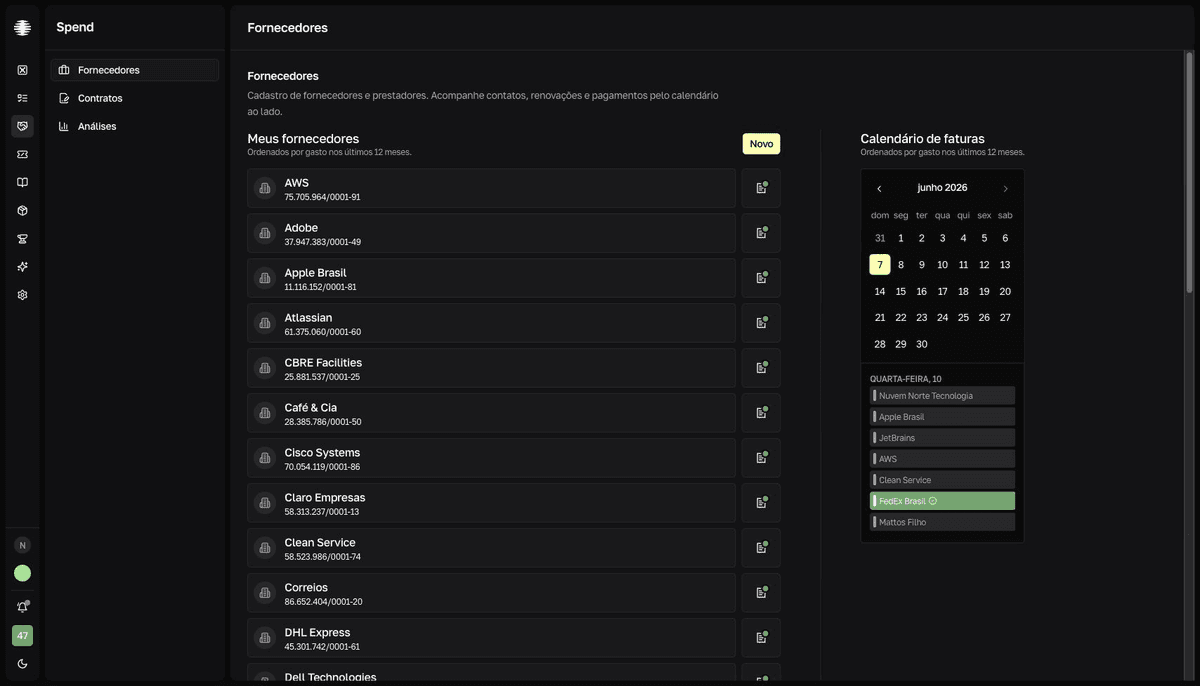Open the Claro Empresas row document icon
The width and height of the screenshot is (1200, 686).
(x=761, y=503)
